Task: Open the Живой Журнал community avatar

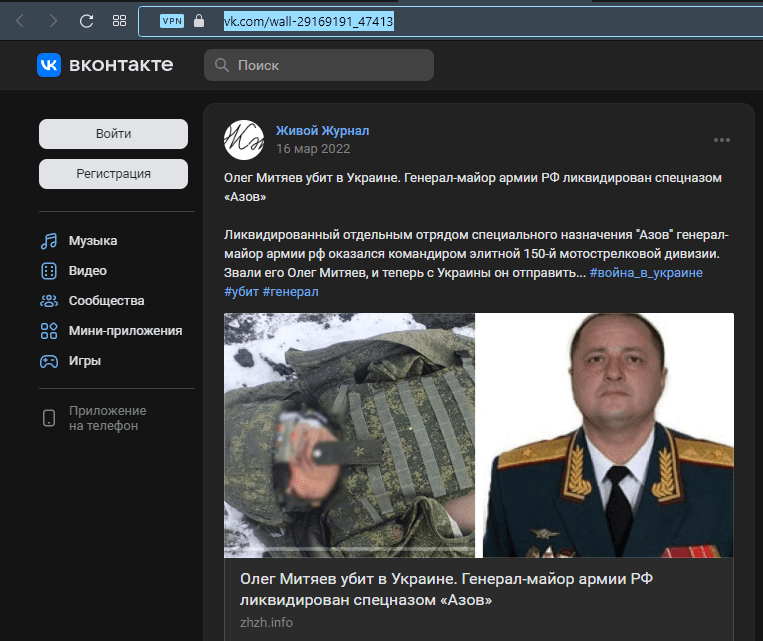Action: 244,140
